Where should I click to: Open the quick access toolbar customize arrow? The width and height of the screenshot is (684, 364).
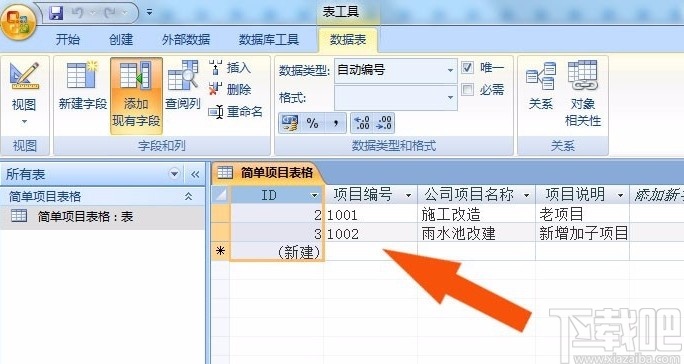click(149, 12)
